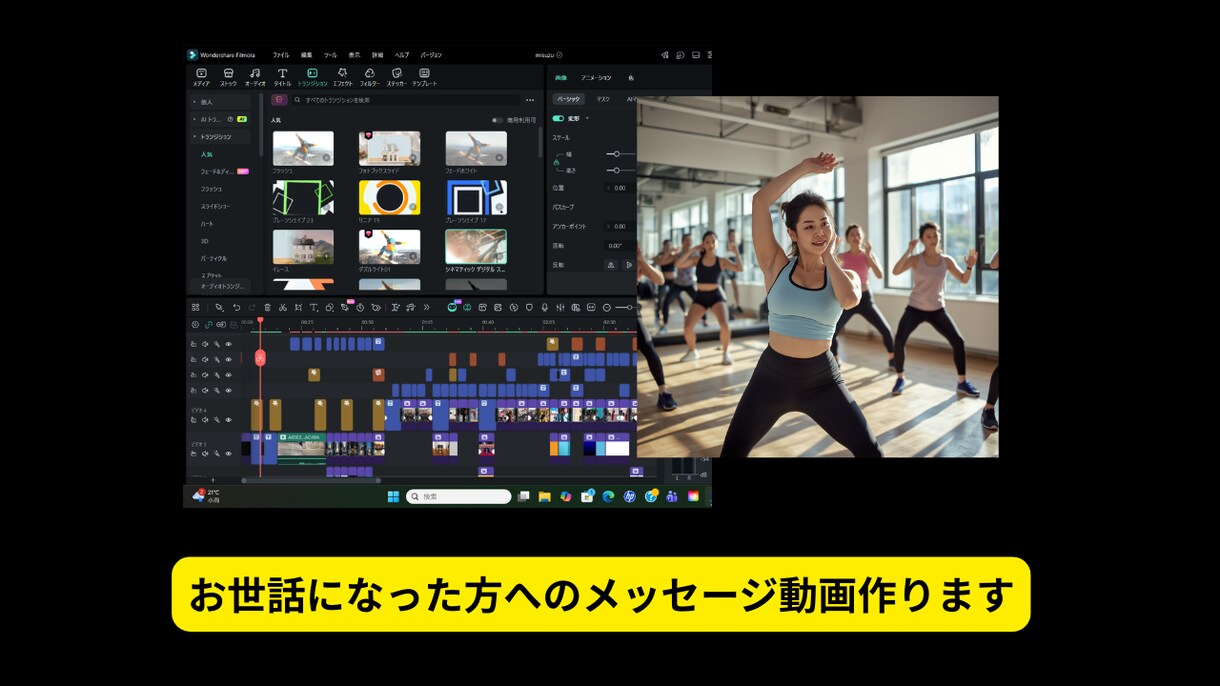
Task: Open the メディア tab in Filmora
Action: tap(201, 77)
